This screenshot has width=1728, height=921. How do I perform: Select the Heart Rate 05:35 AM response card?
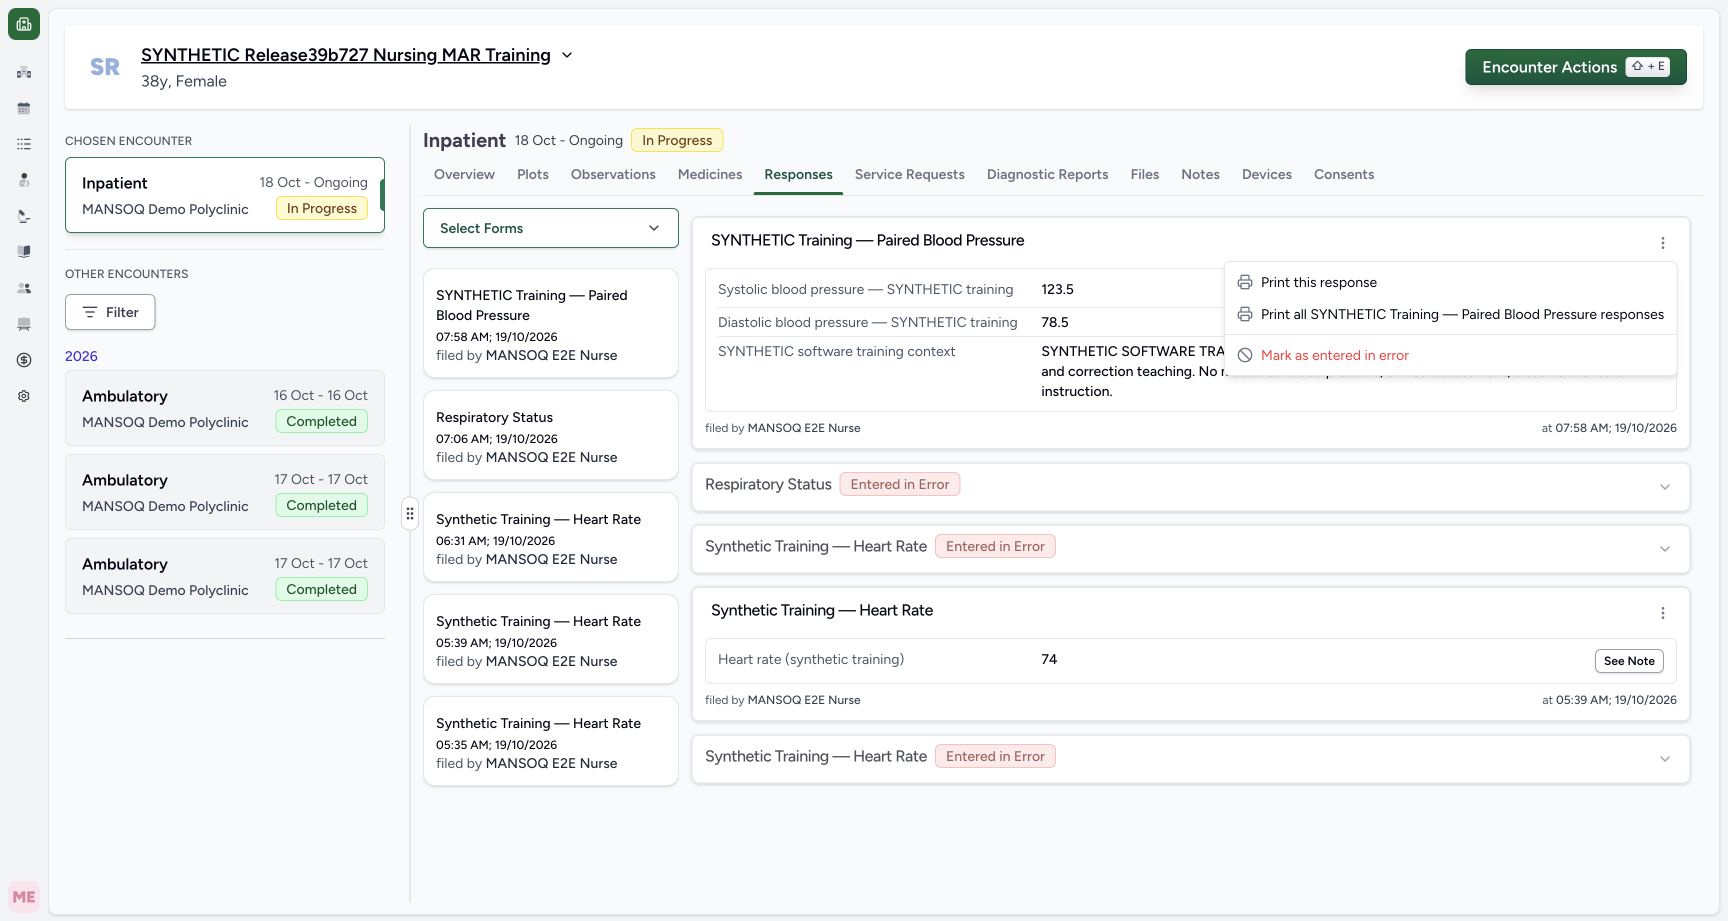(551, 741)
